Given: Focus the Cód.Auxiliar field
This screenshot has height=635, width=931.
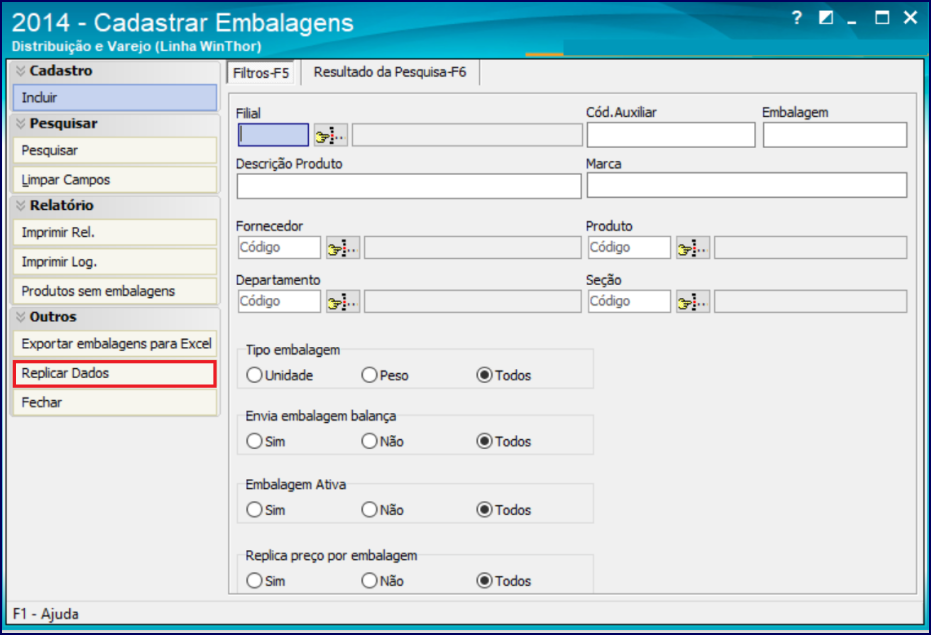Looking at the screenshot, I should (671, 135).
